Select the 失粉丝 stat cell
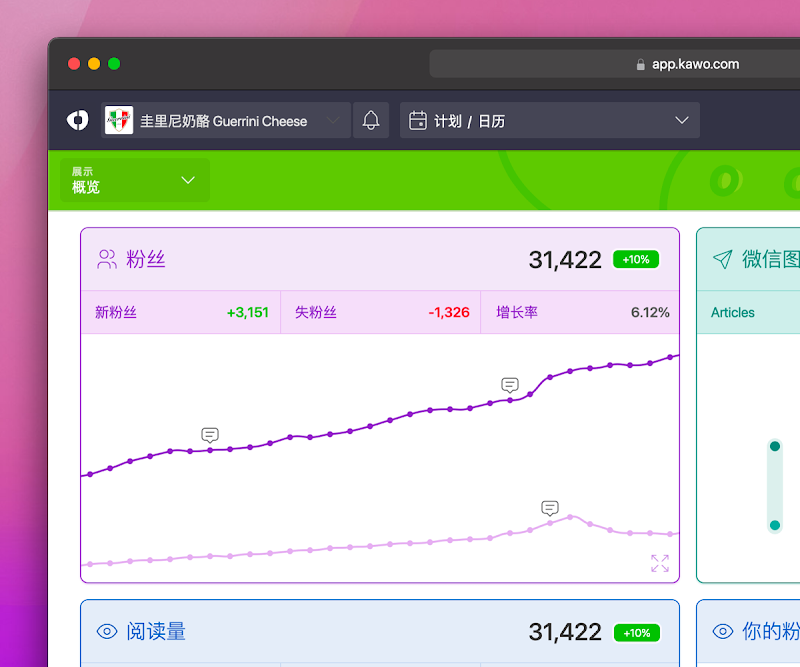Image resolution: width=800 pixels, height=667 pixels. pyautogui.click(x=381, y=312)
